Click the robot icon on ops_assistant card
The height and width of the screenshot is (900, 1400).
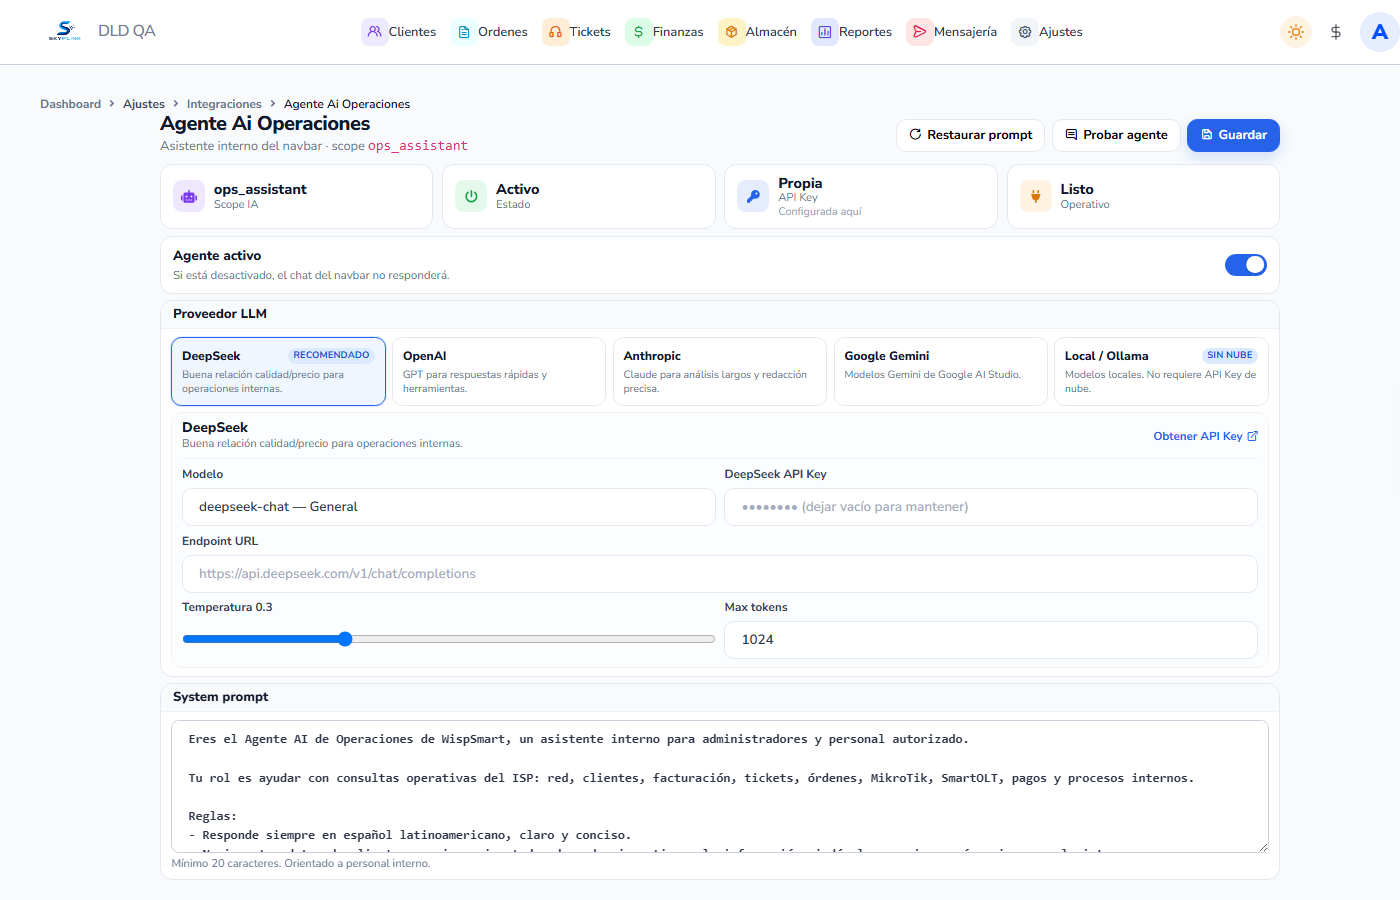pyautogui.click(x=189, y=197)
